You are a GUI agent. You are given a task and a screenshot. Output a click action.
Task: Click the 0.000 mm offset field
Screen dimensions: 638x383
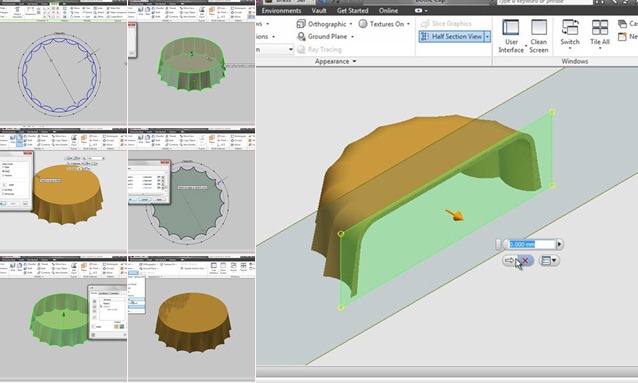[532, 244]
